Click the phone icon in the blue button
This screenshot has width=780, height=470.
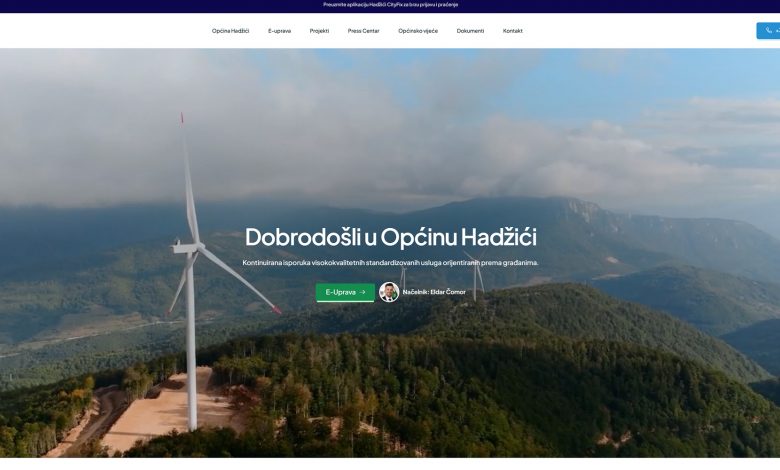click(768, 31)
